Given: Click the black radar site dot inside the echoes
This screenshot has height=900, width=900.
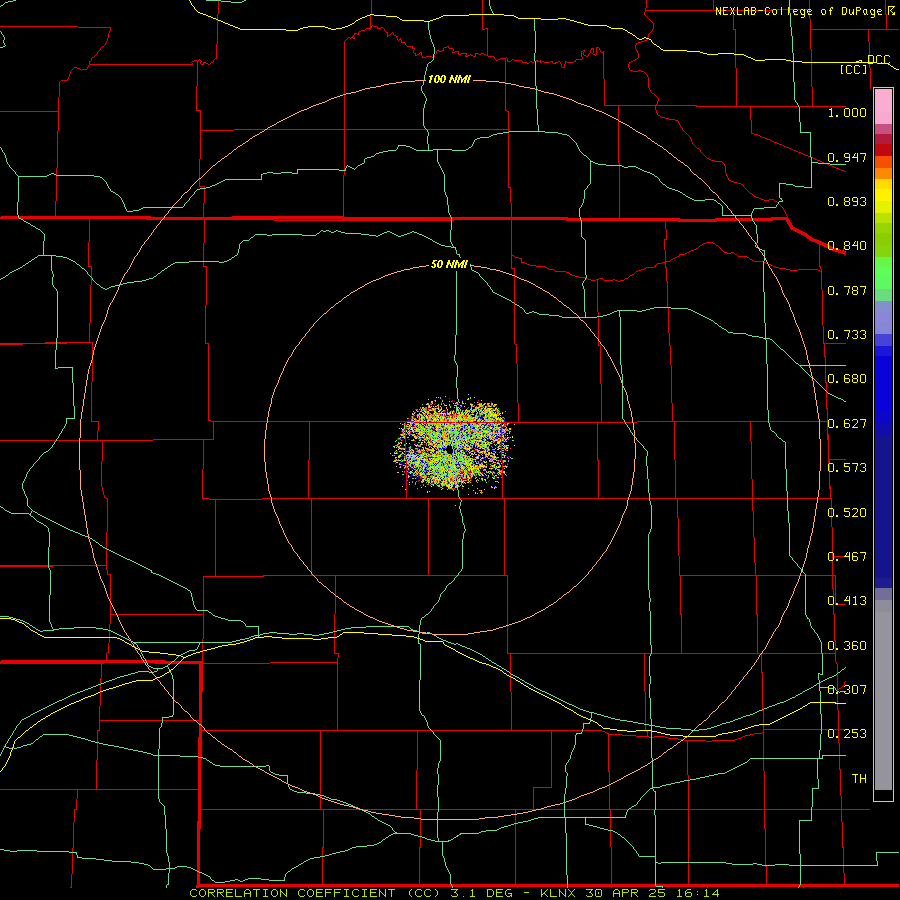Looking at the screenshot, I should coord(449,449).
